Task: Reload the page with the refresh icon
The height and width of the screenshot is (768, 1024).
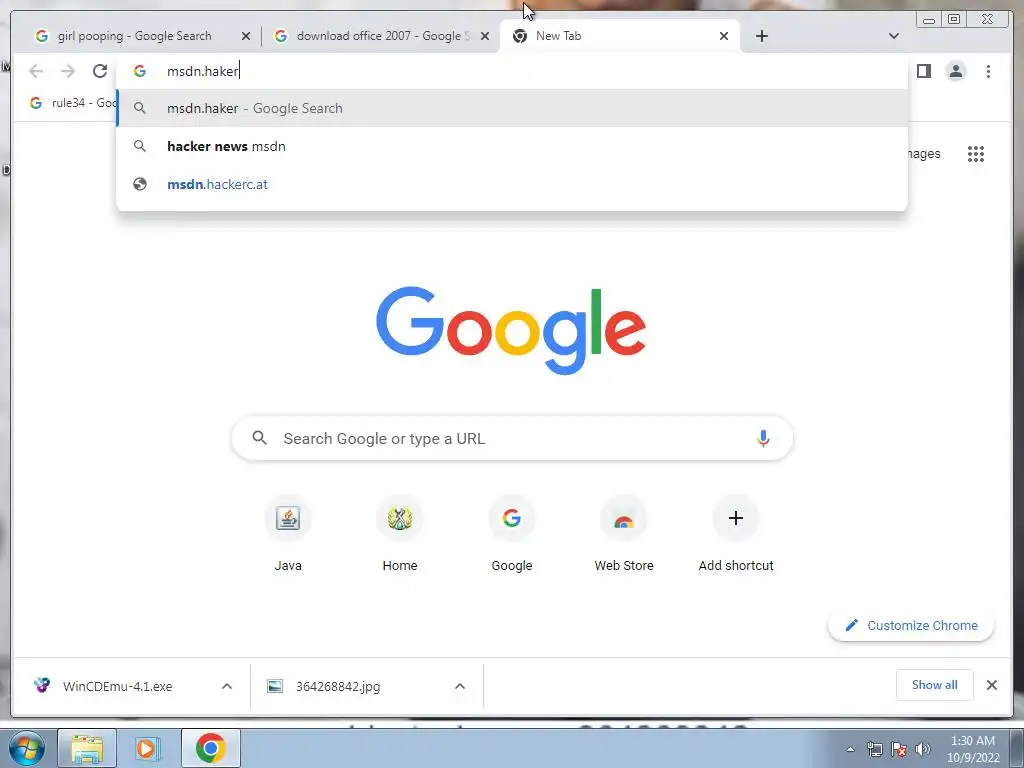Action: (100, 71)
